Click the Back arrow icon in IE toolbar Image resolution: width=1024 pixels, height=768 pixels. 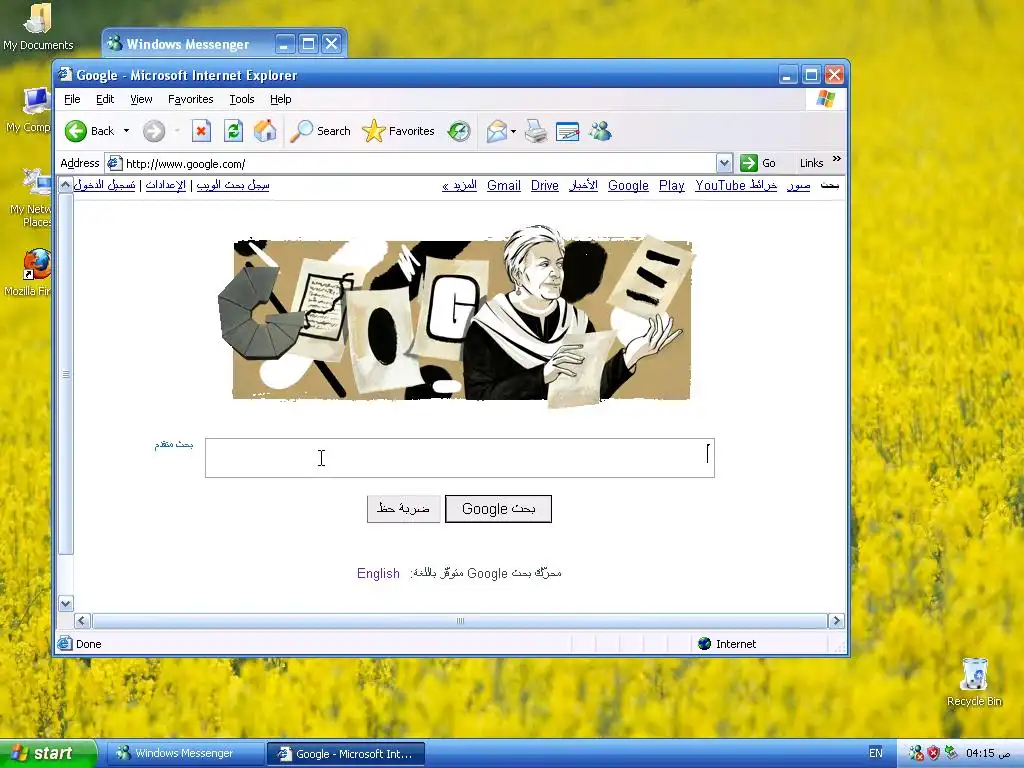(x=76, y=131)
